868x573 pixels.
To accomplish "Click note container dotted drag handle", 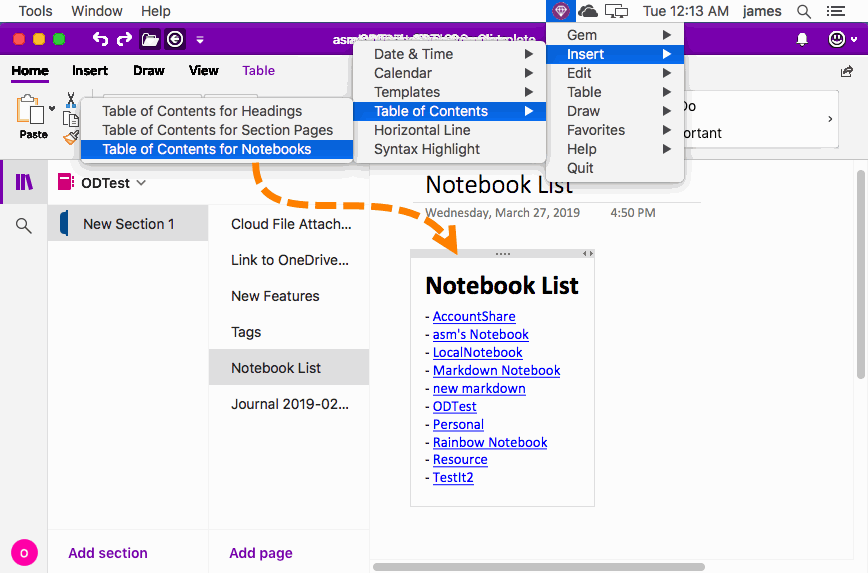I will tap(503, 254).
